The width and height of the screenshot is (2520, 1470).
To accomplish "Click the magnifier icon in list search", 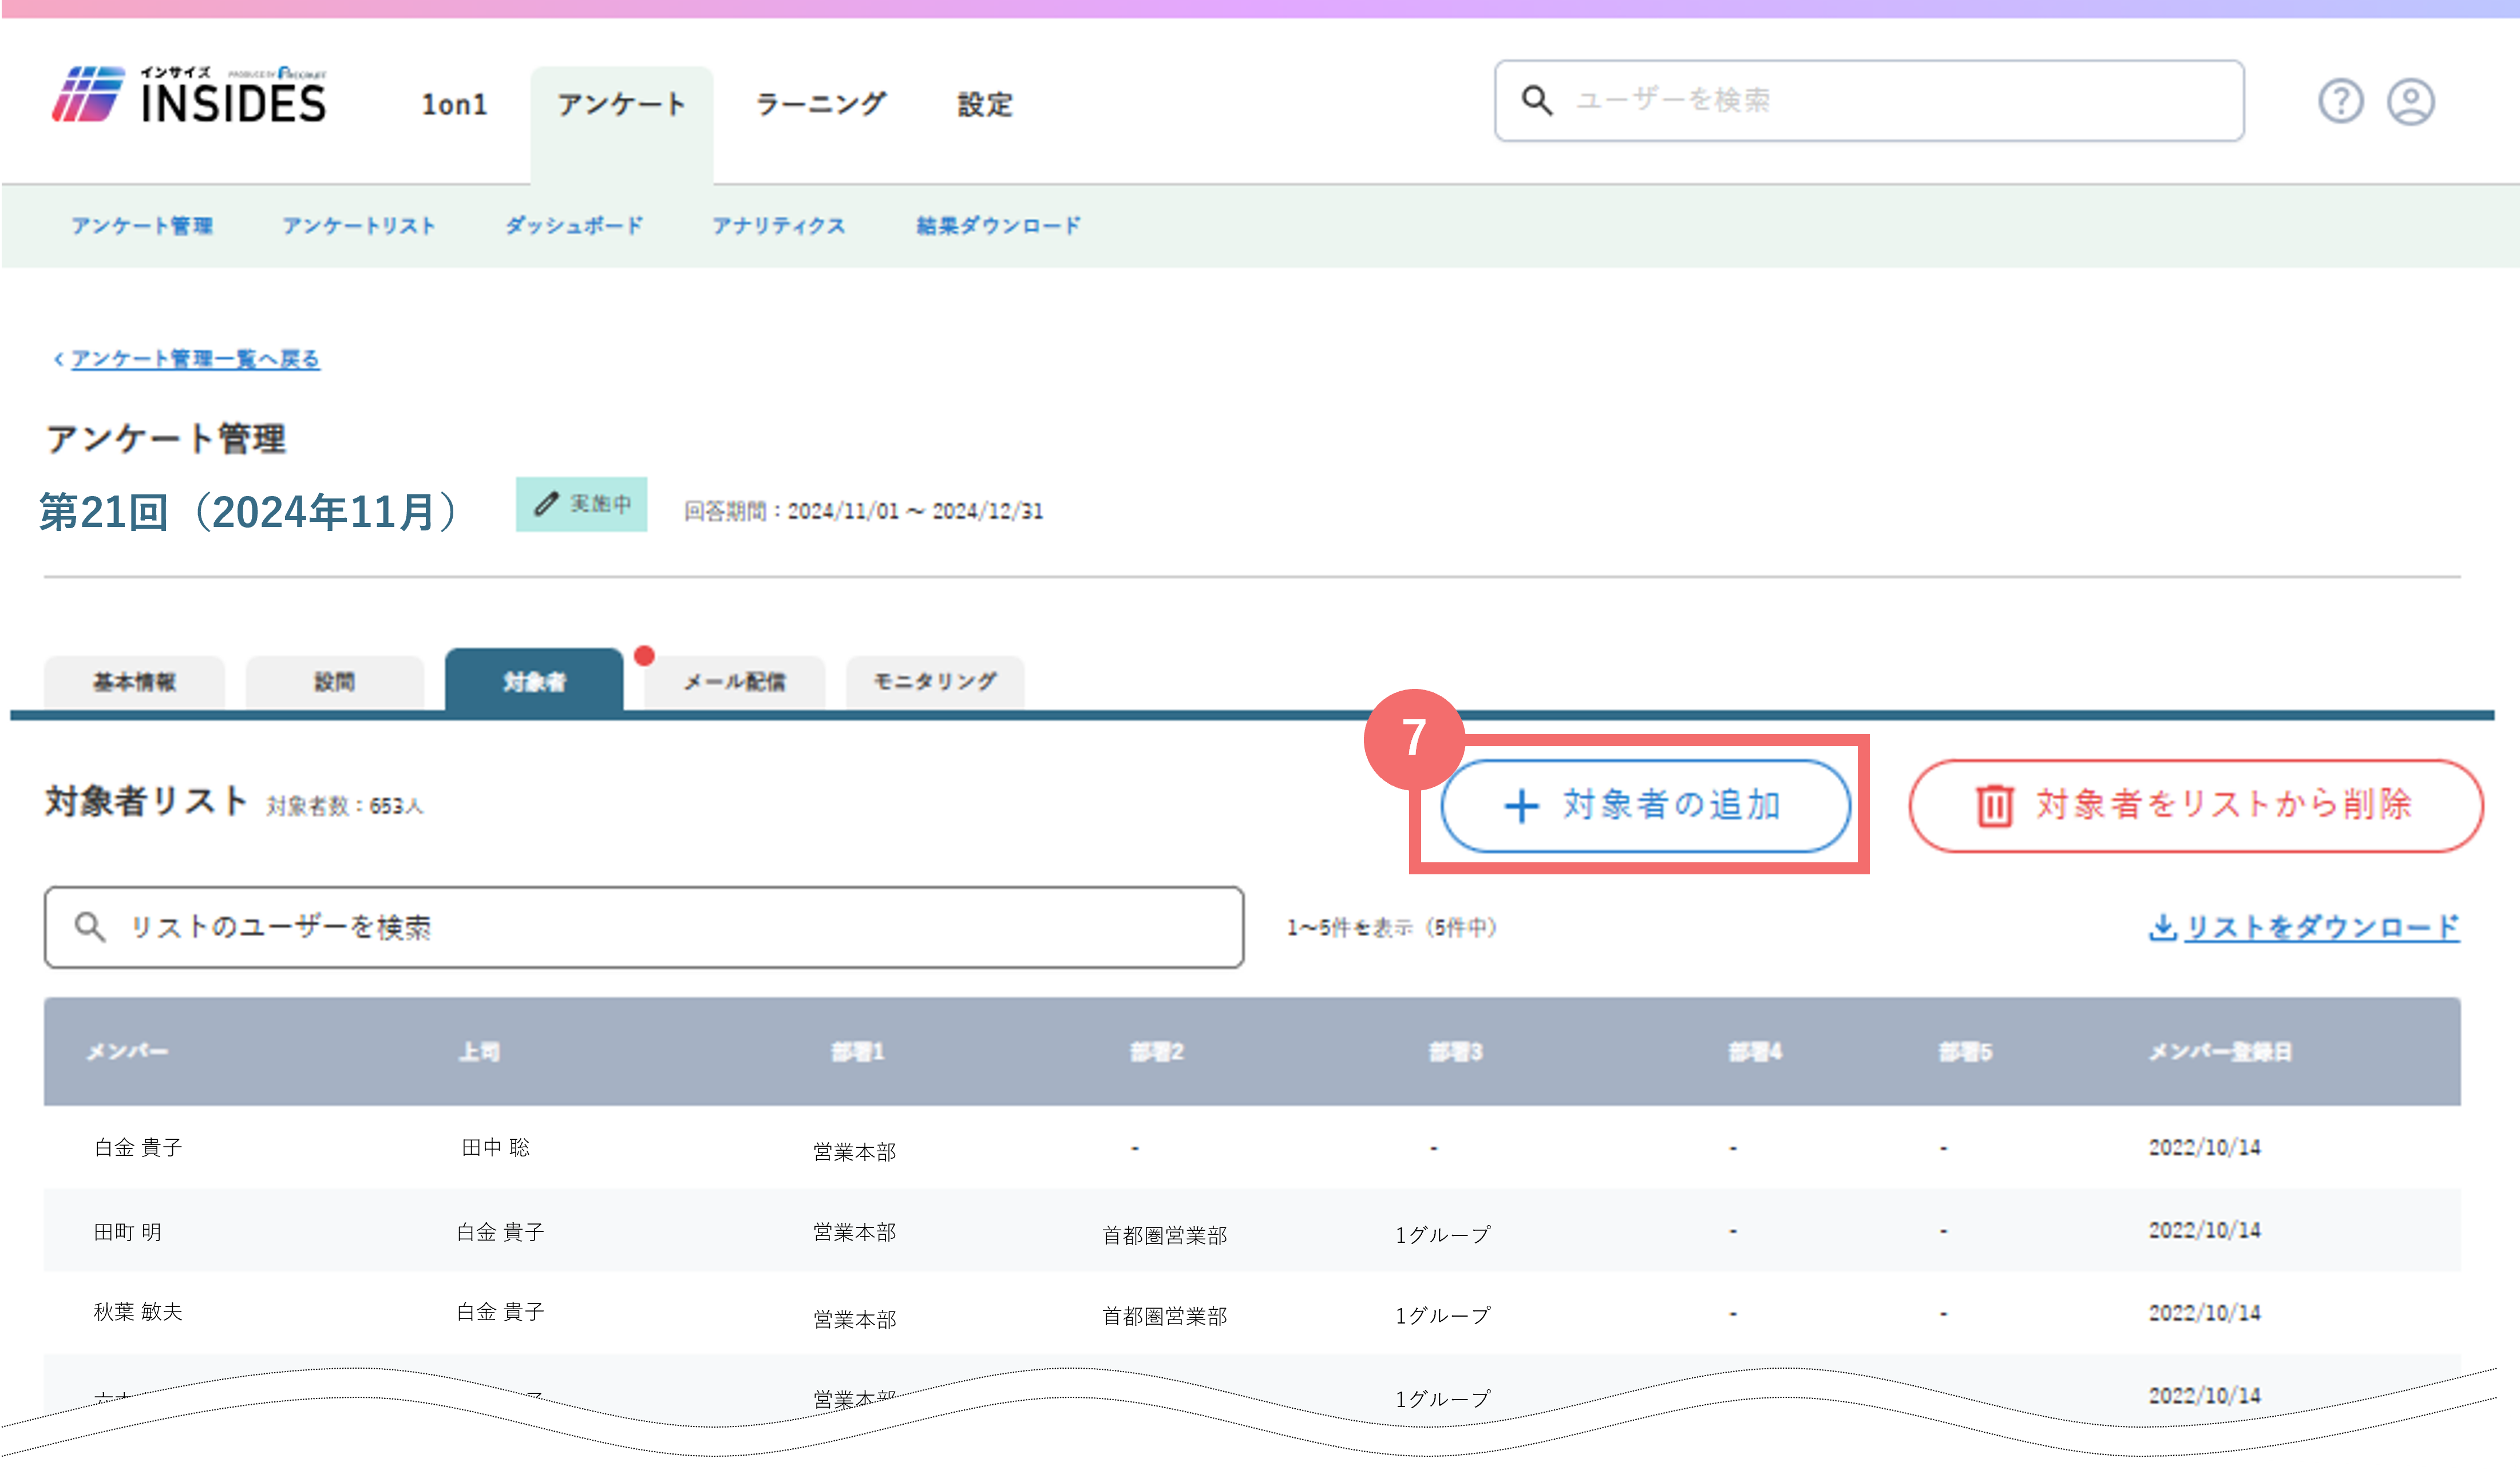I will click(x=90, y=927).
